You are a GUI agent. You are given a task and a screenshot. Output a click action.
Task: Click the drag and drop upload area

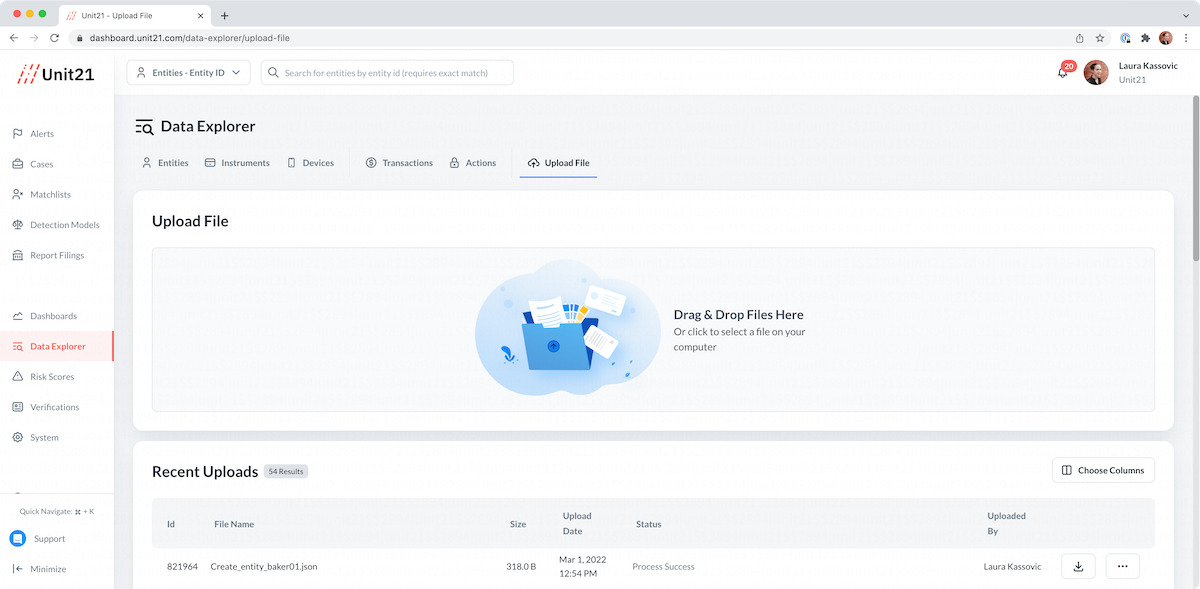click(653, 330)
